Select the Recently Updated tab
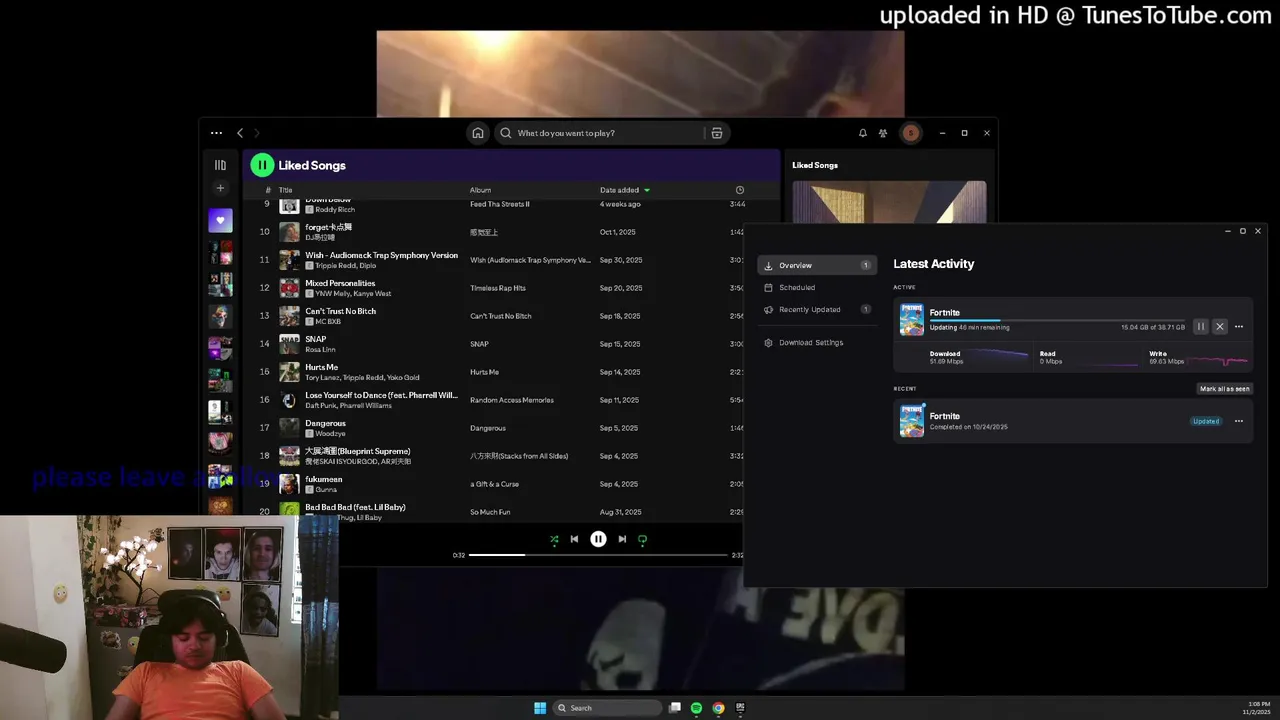Viewport: 1280px width, 720px height. click(817, 309)
